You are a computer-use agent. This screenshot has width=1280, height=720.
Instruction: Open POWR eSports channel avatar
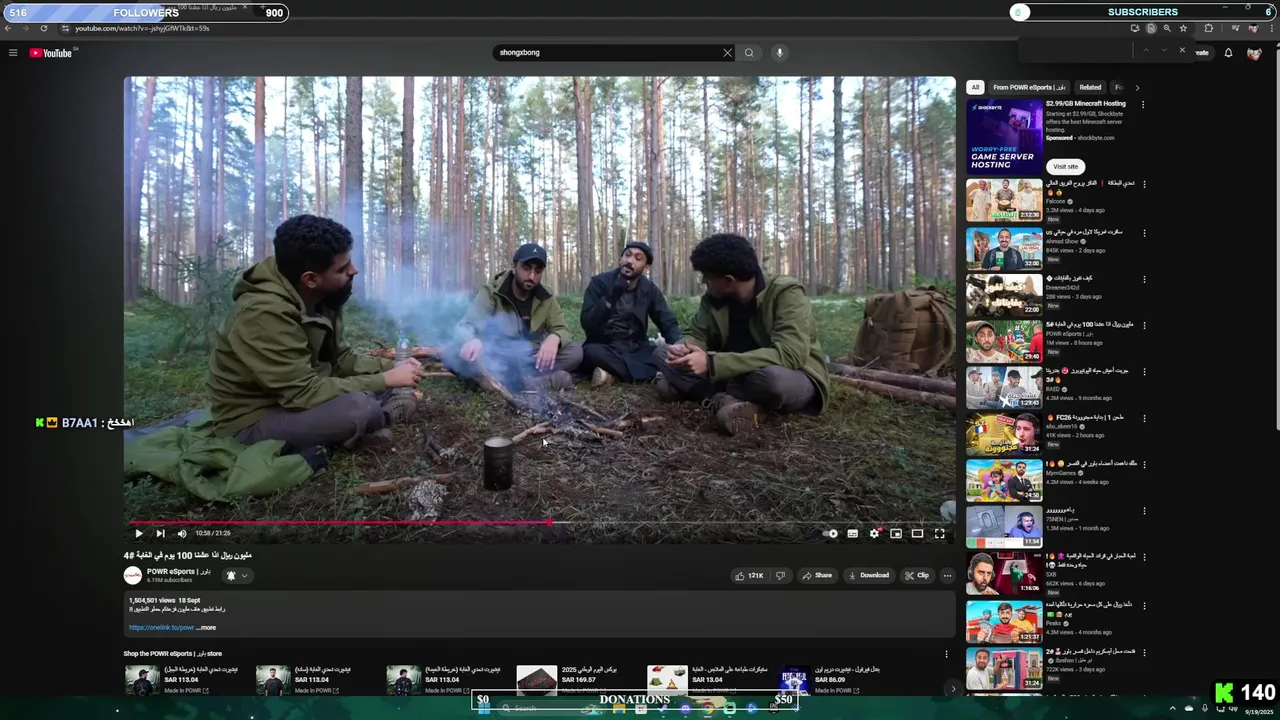(132, 575)
